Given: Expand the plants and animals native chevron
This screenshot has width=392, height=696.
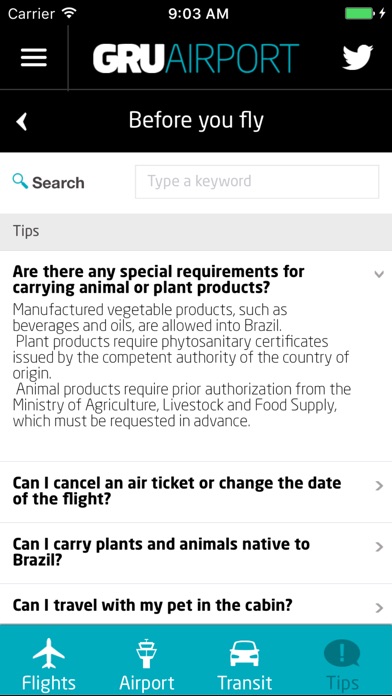Looking at the screenshot, I should [379, 547].
